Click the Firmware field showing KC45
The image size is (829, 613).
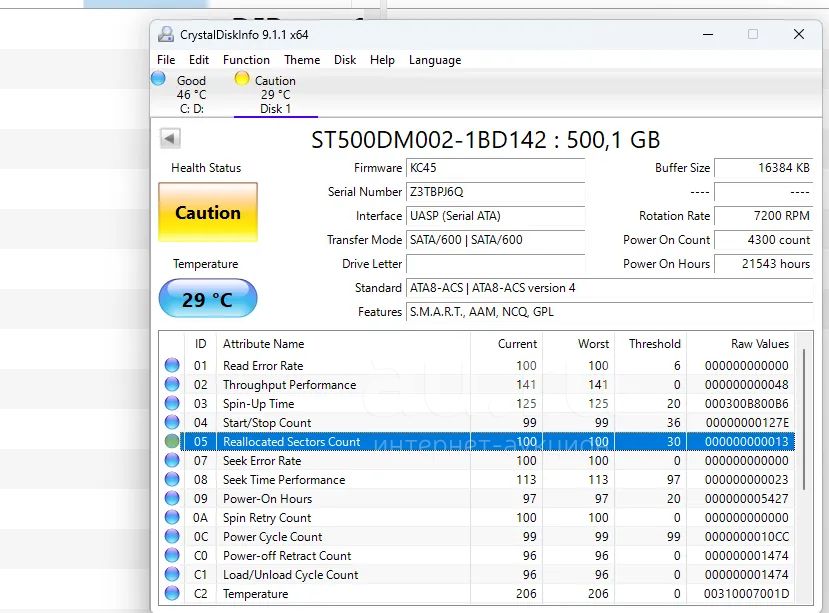pos(495,168)
